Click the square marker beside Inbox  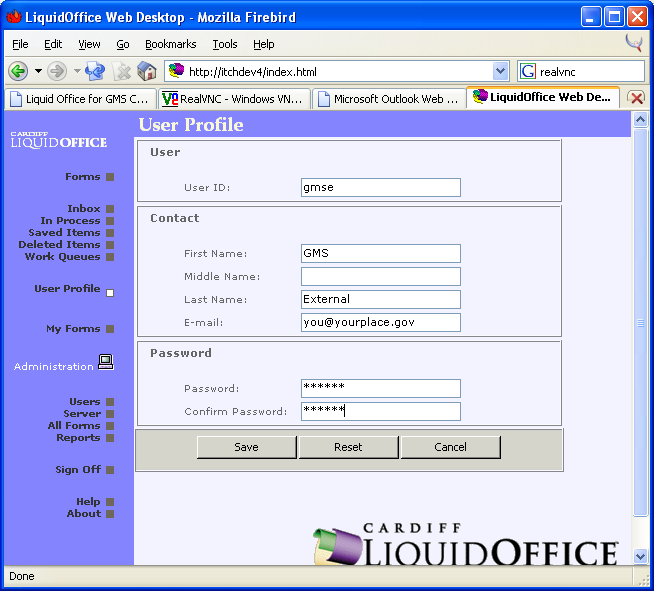click(110, 209)
